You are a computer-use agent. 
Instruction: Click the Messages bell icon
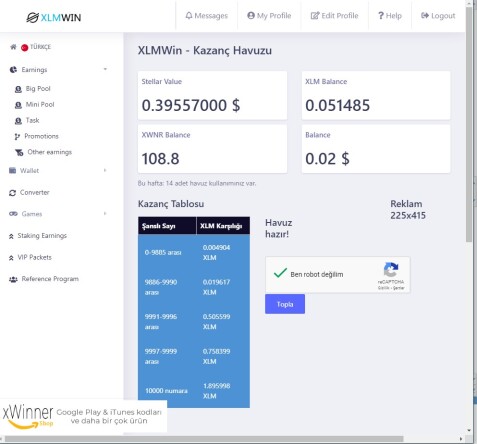pyautogui.click(x=189, y=15)
